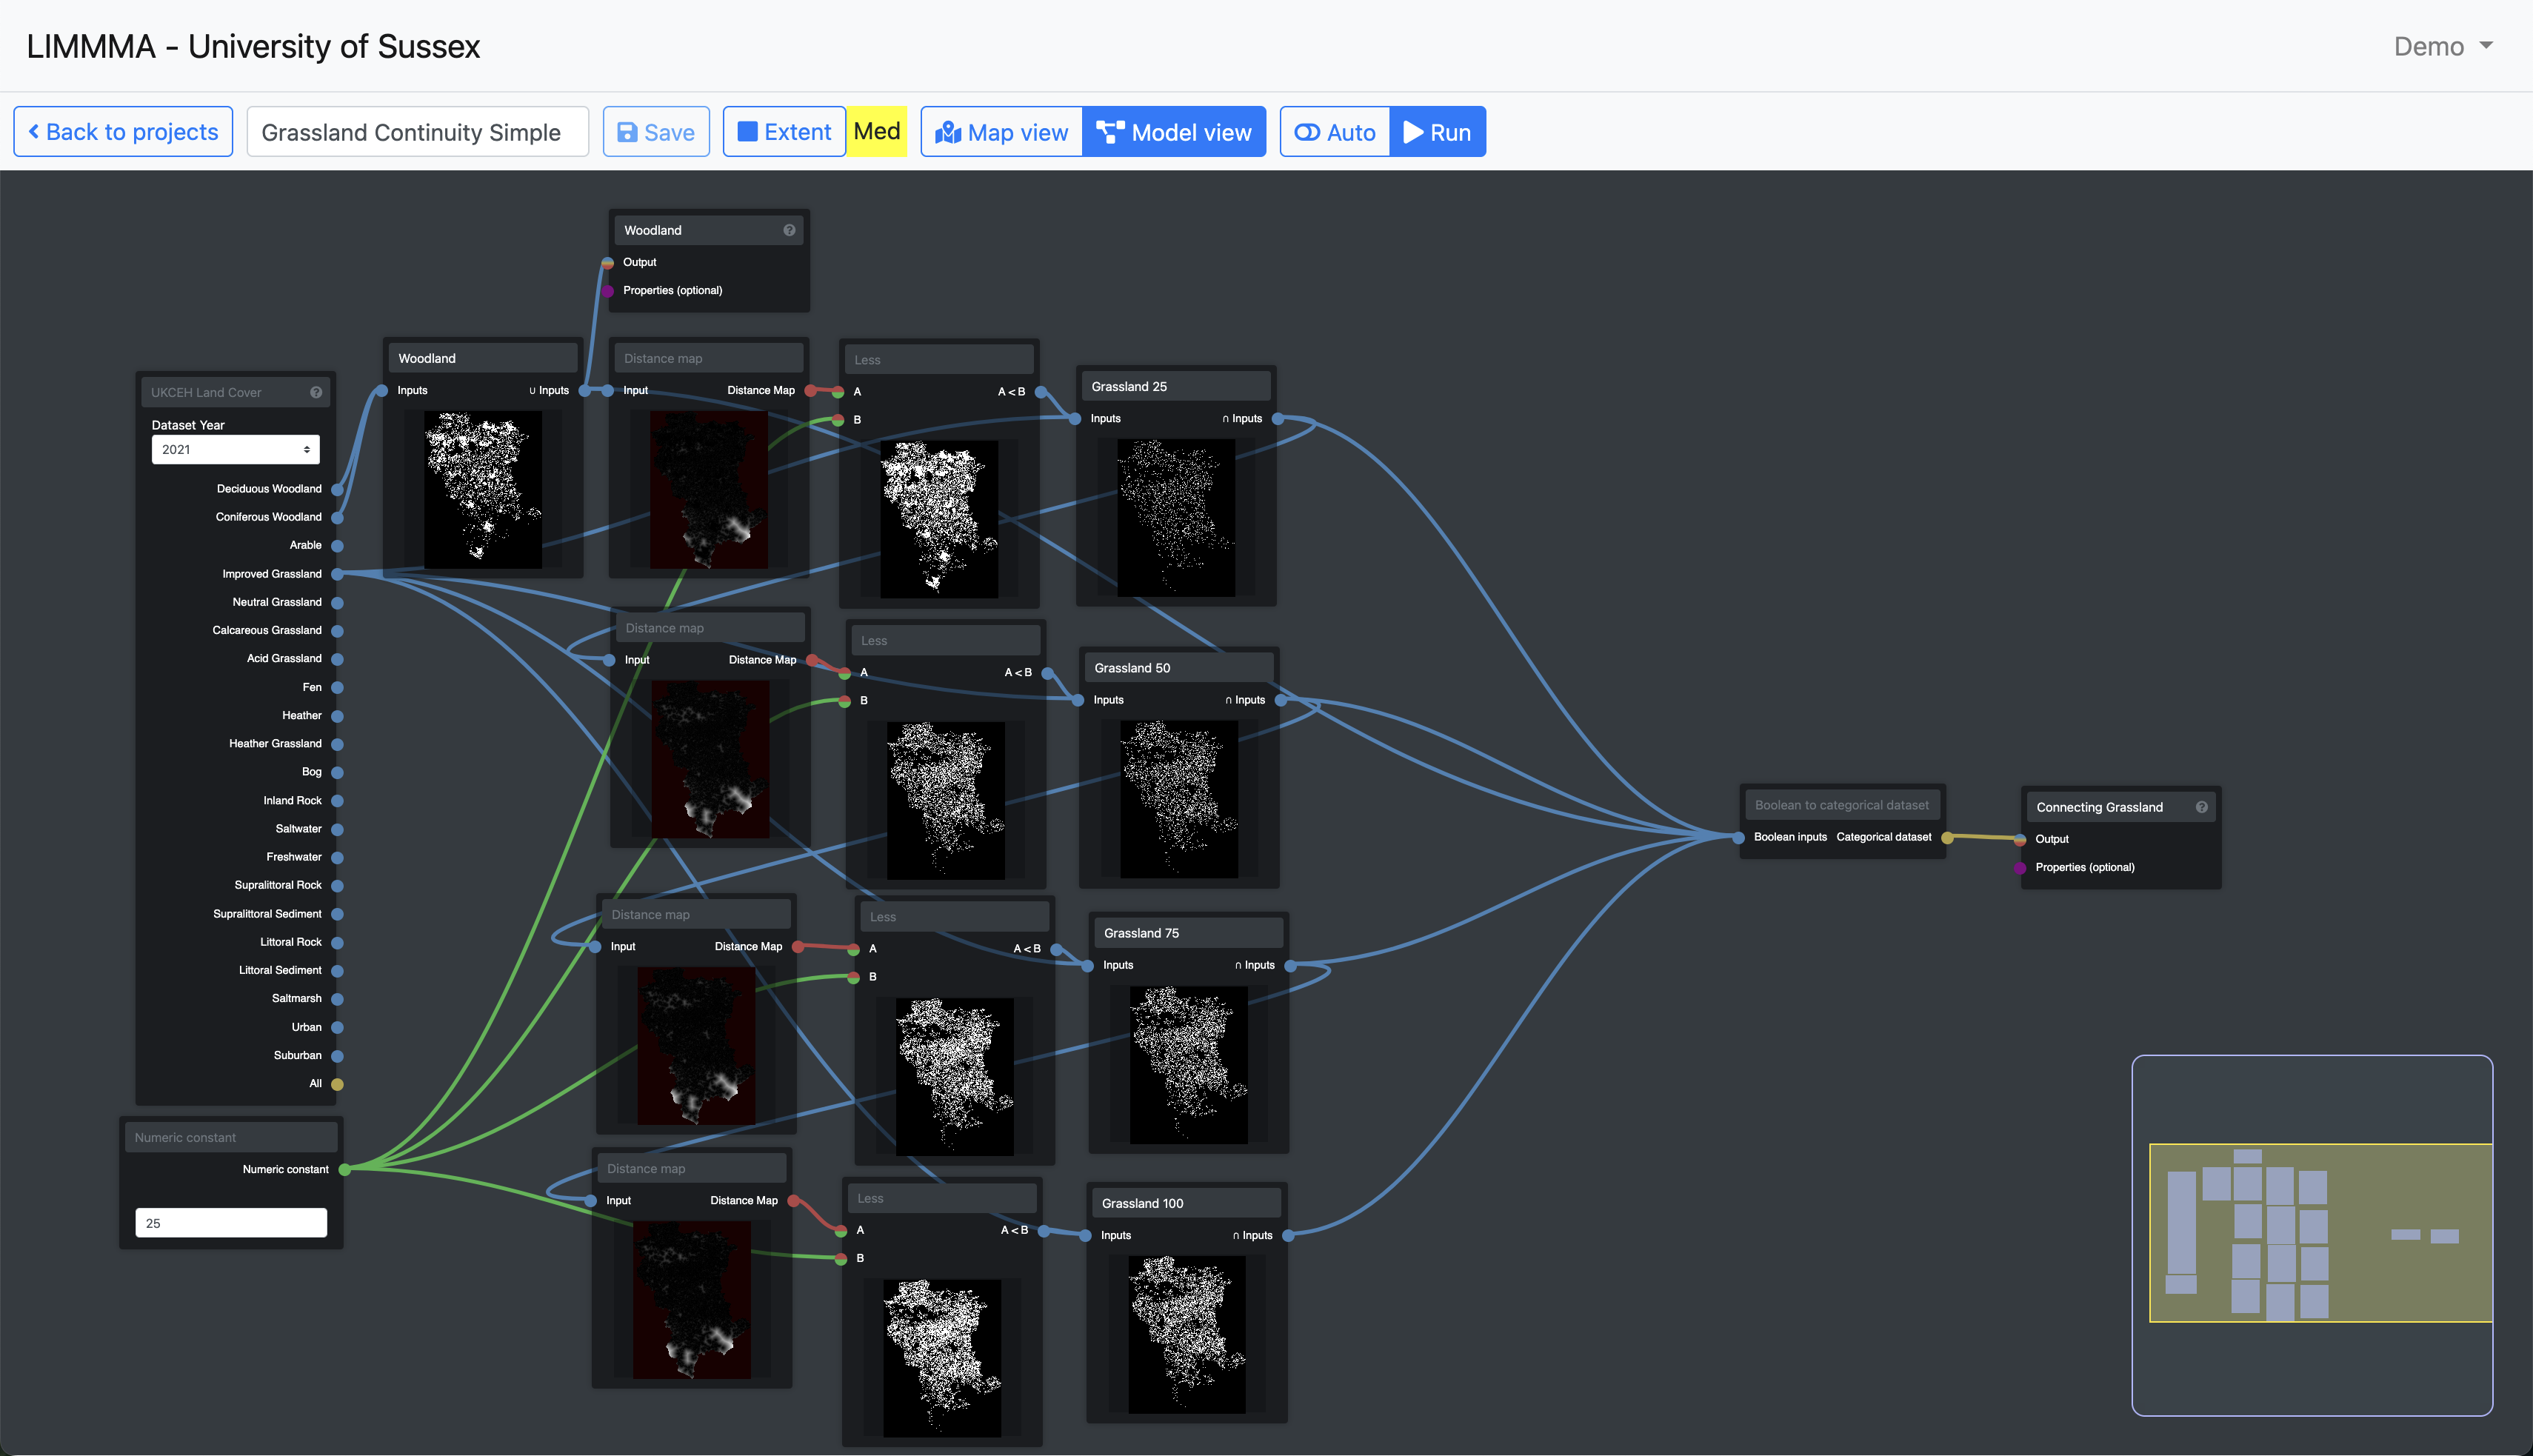Toggle the Extent button

click(x=784, y=132)
